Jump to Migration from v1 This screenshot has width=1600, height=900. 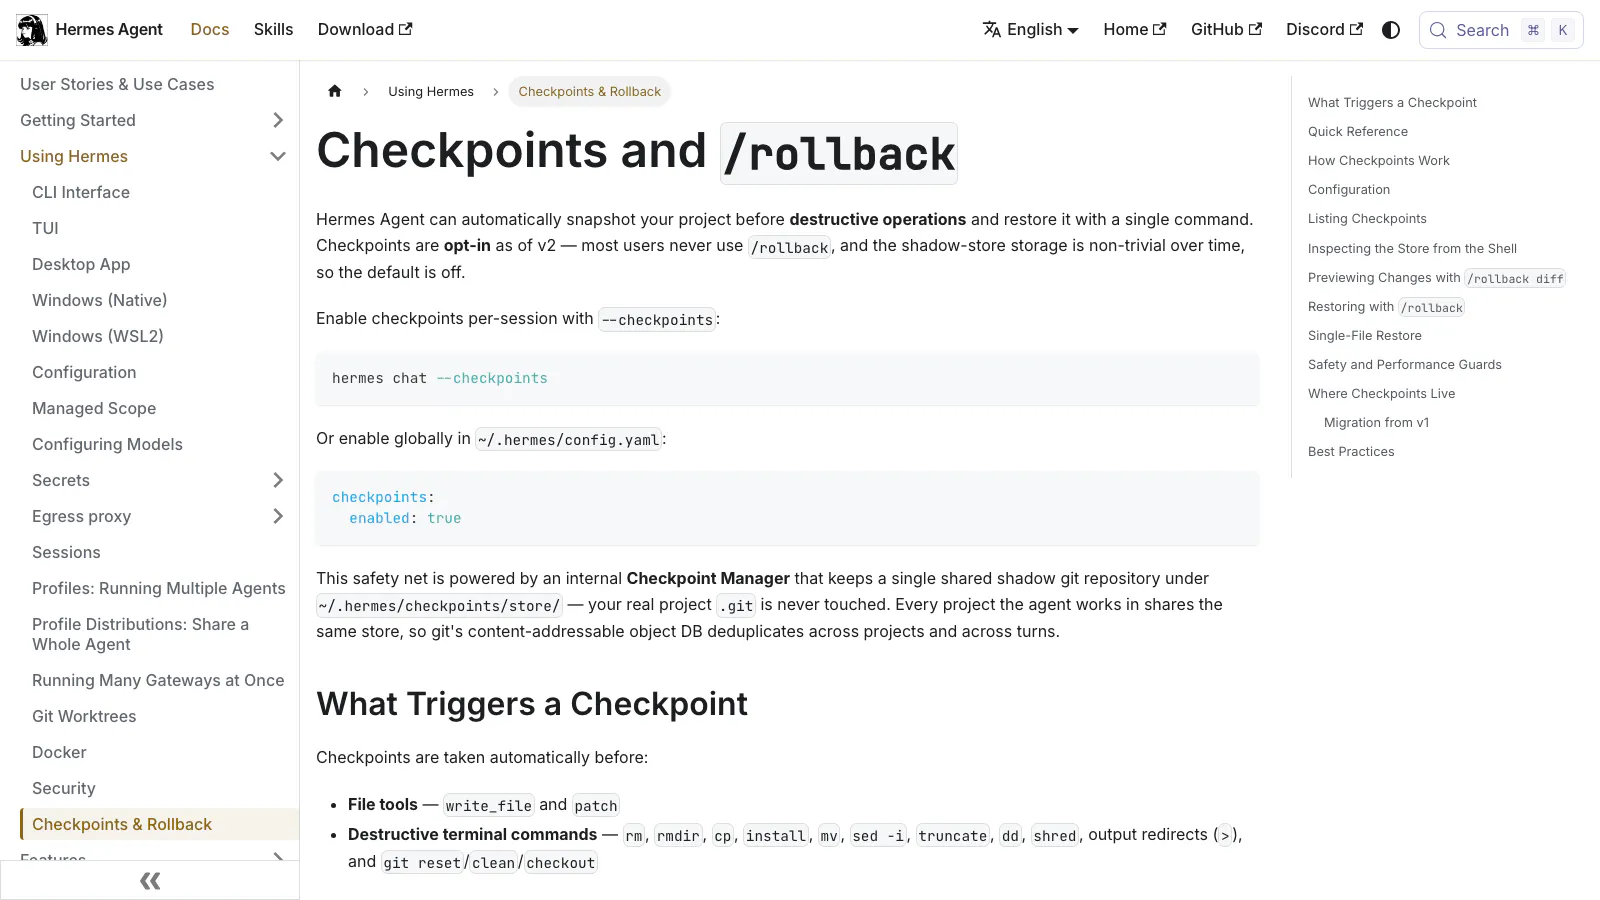pyautogui.click(x=1376, y=422)
